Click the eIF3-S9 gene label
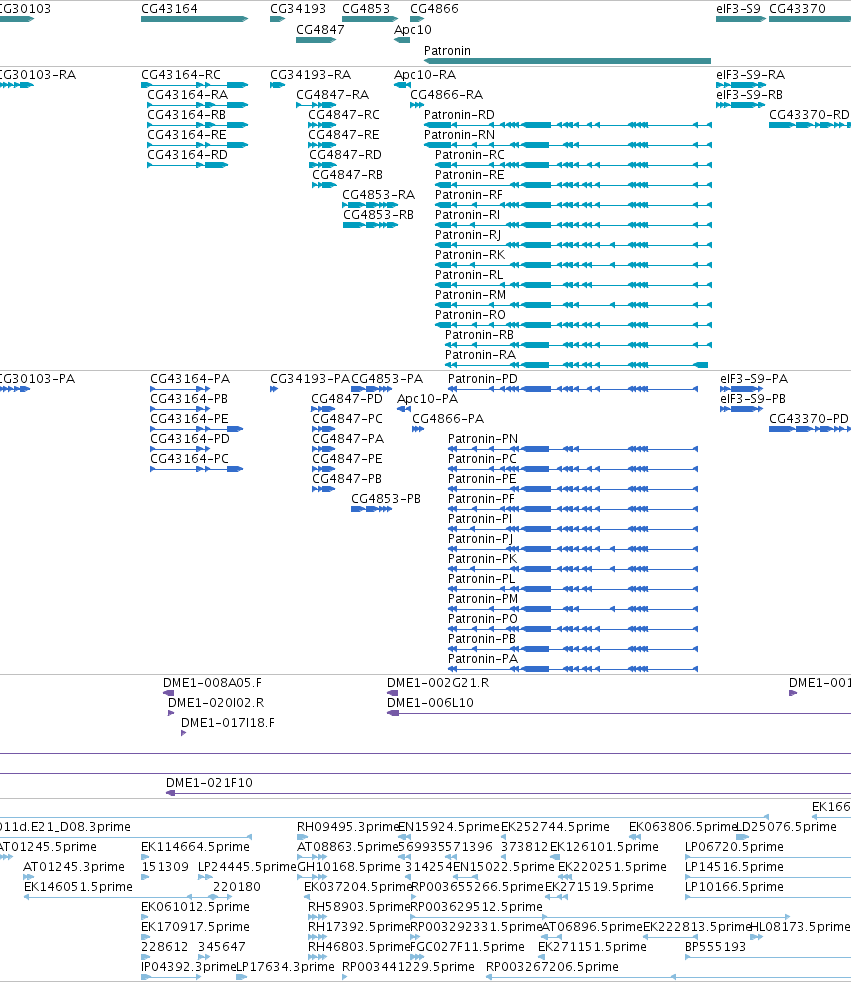This screenshot has width=851, height=982. point(738,9)
